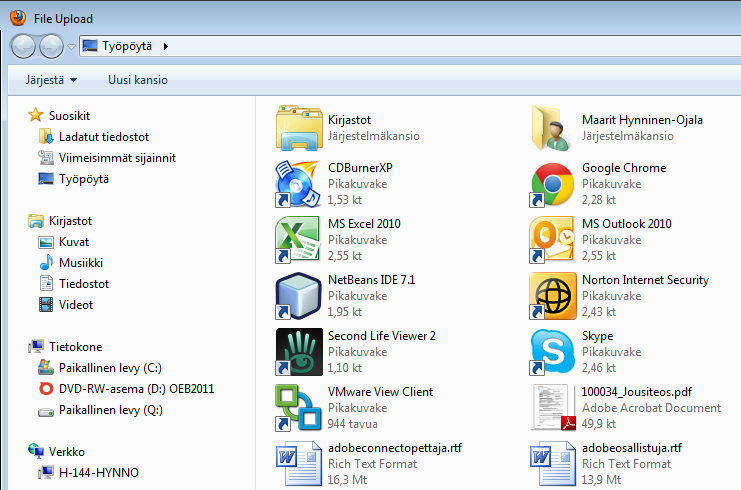Open the Videot library

76,305
